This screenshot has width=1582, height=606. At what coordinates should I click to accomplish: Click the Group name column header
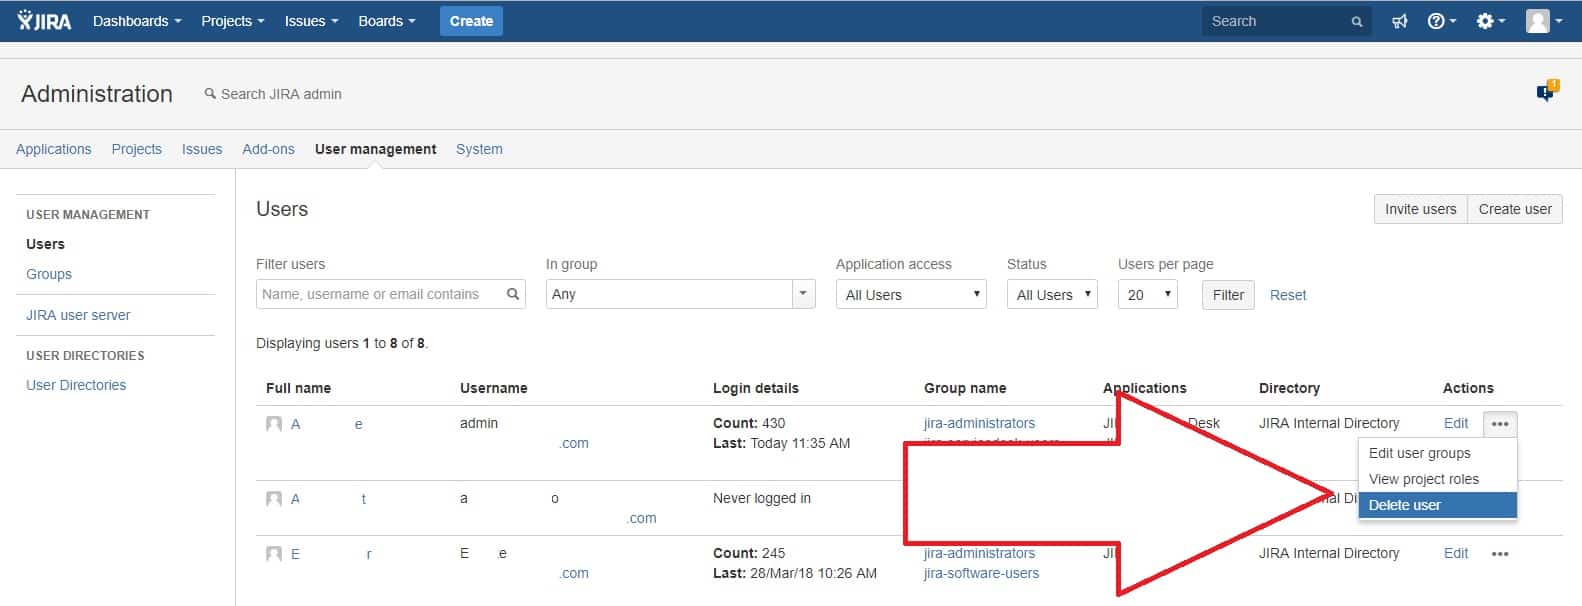click(965, 388)
